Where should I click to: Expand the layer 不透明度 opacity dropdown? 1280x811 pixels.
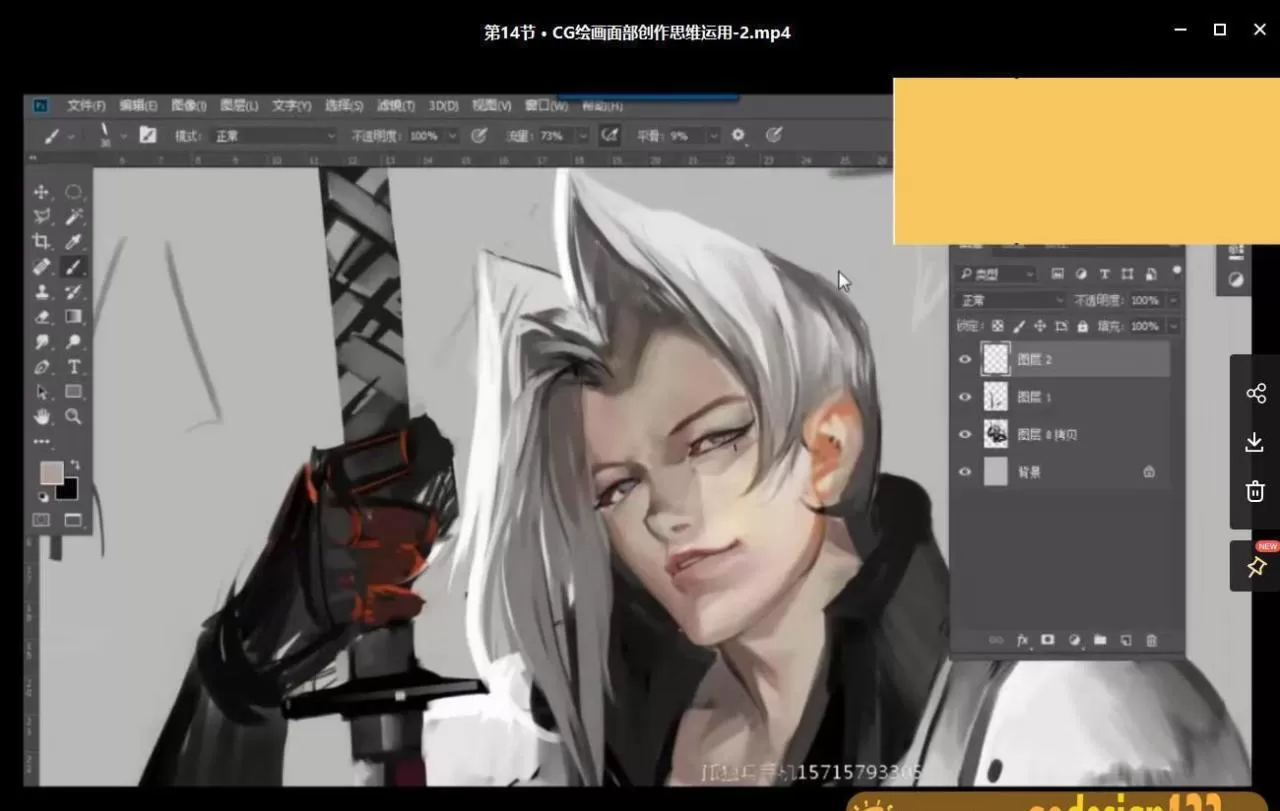[x=1173, y=300]
